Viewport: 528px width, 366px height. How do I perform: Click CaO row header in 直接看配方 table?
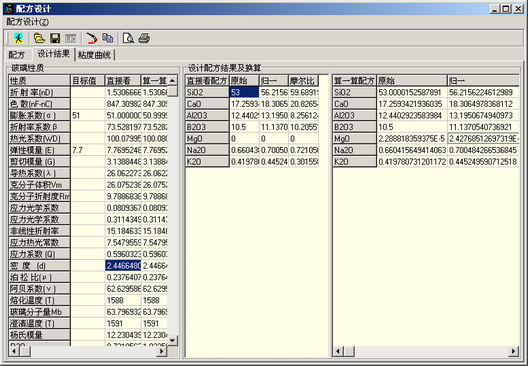point(207,104)
